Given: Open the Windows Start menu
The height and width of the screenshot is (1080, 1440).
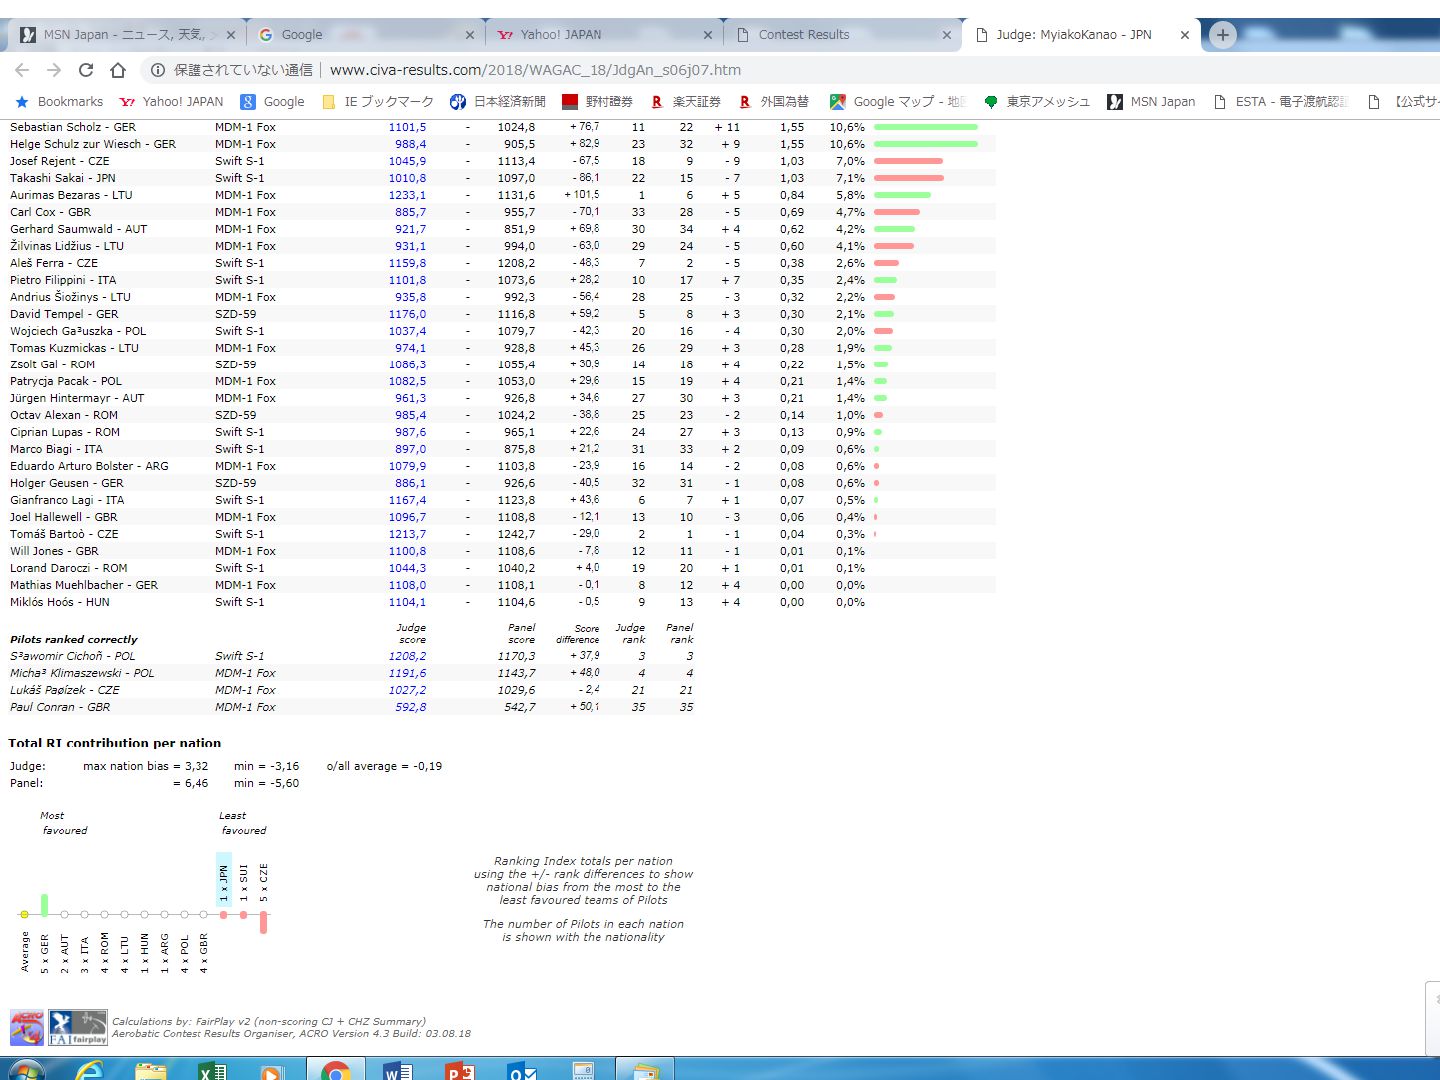Looking at the screenshot, I should point(26,1068).
